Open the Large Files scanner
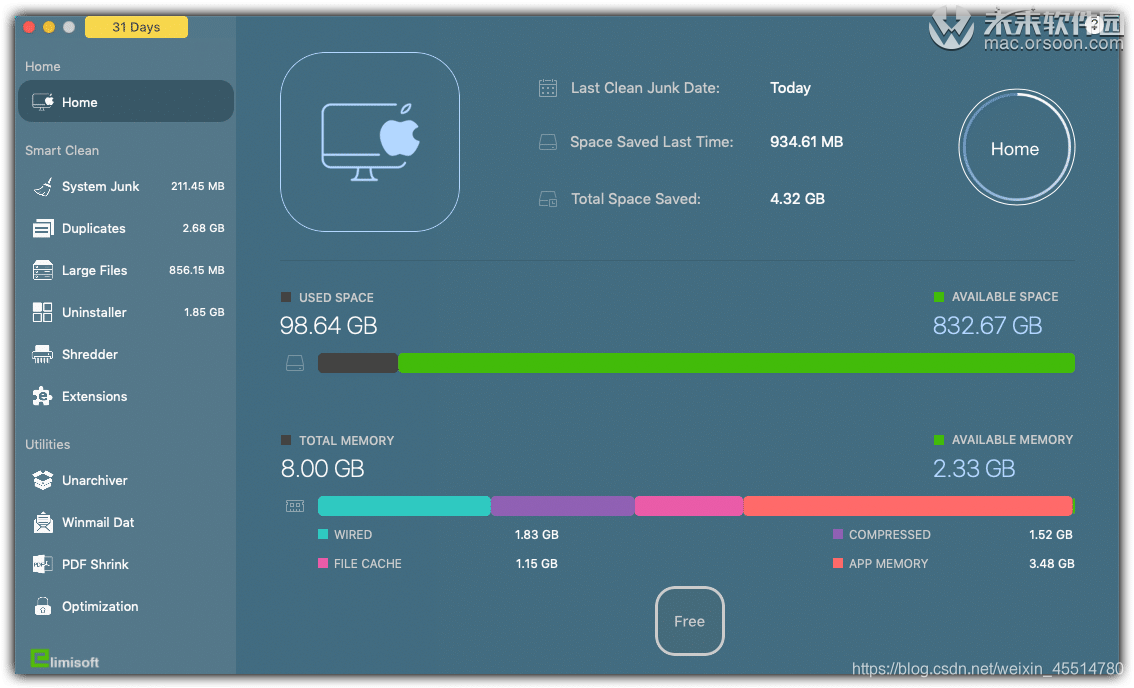 (x=95, y=270)
